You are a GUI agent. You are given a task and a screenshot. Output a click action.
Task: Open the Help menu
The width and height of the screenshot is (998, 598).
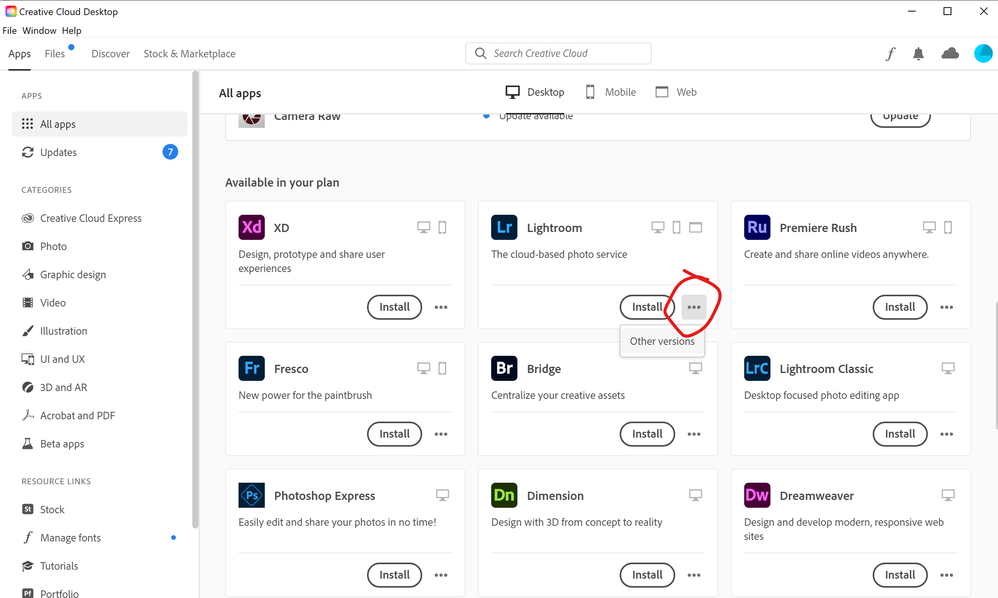pos(71,31)
